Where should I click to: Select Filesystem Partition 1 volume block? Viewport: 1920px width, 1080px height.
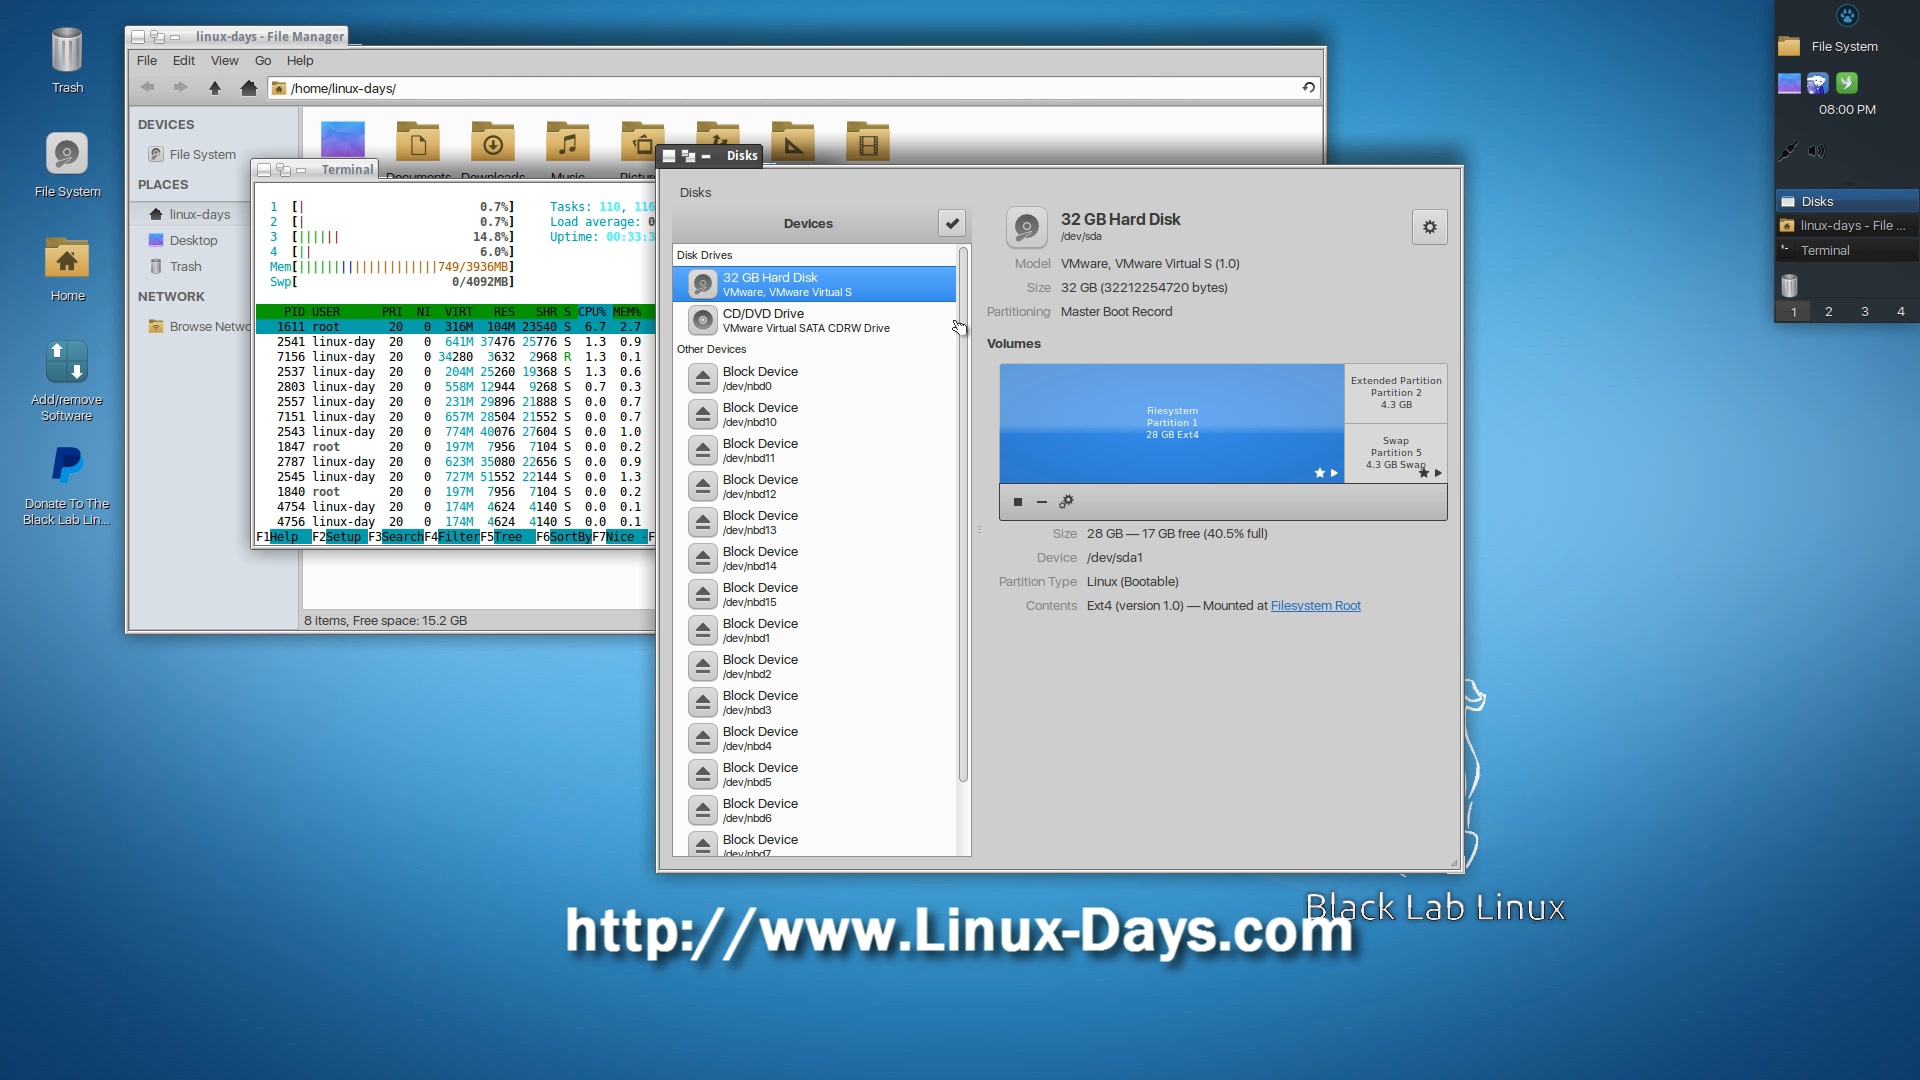coord(1172,423)
